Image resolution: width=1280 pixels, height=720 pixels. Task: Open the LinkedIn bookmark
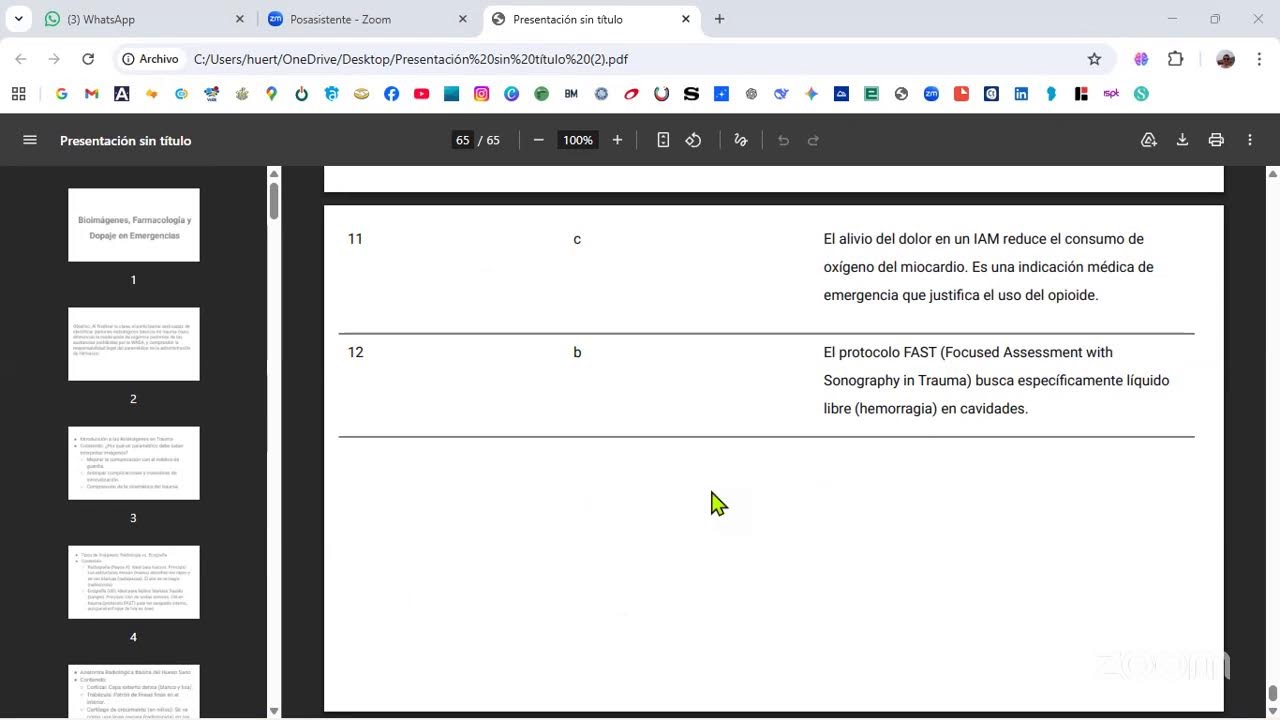(x=1021, y=94)
